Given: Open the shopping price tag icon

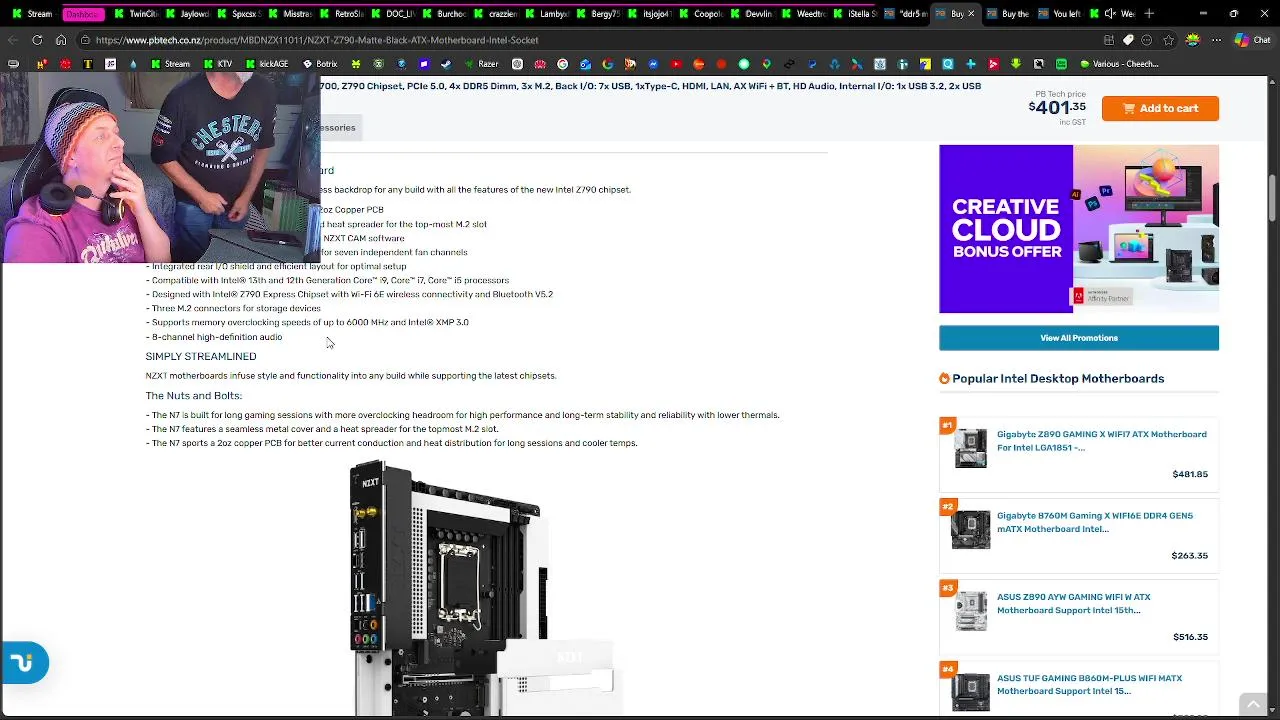Looking at the screenshot, I should point(1128,40).
